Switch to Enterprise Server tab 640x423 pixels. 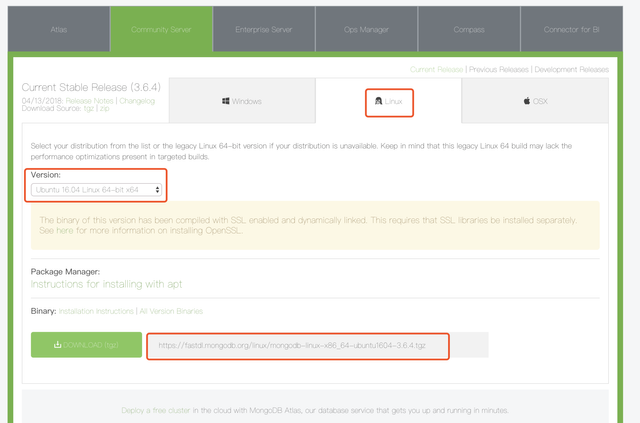tap(264, 29)
